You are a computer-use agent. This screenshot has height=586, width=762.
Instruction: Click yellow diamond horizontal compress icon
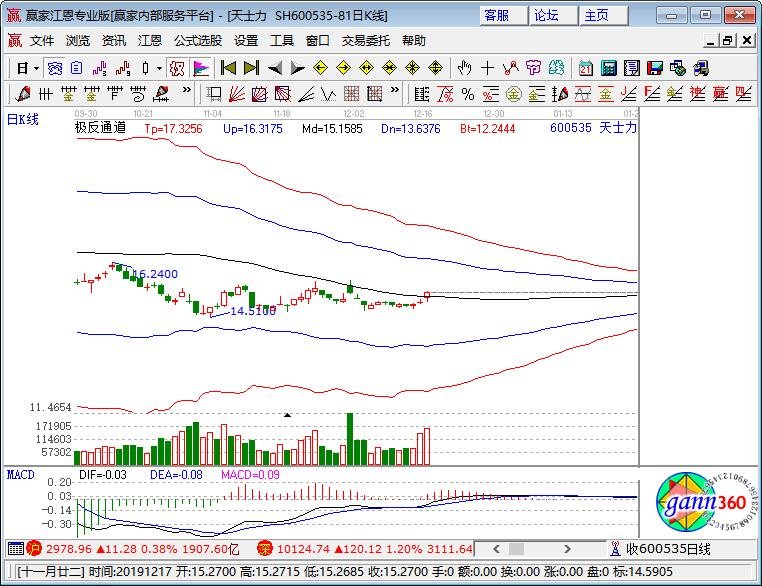pyautogui.click(x=390, y=68)
